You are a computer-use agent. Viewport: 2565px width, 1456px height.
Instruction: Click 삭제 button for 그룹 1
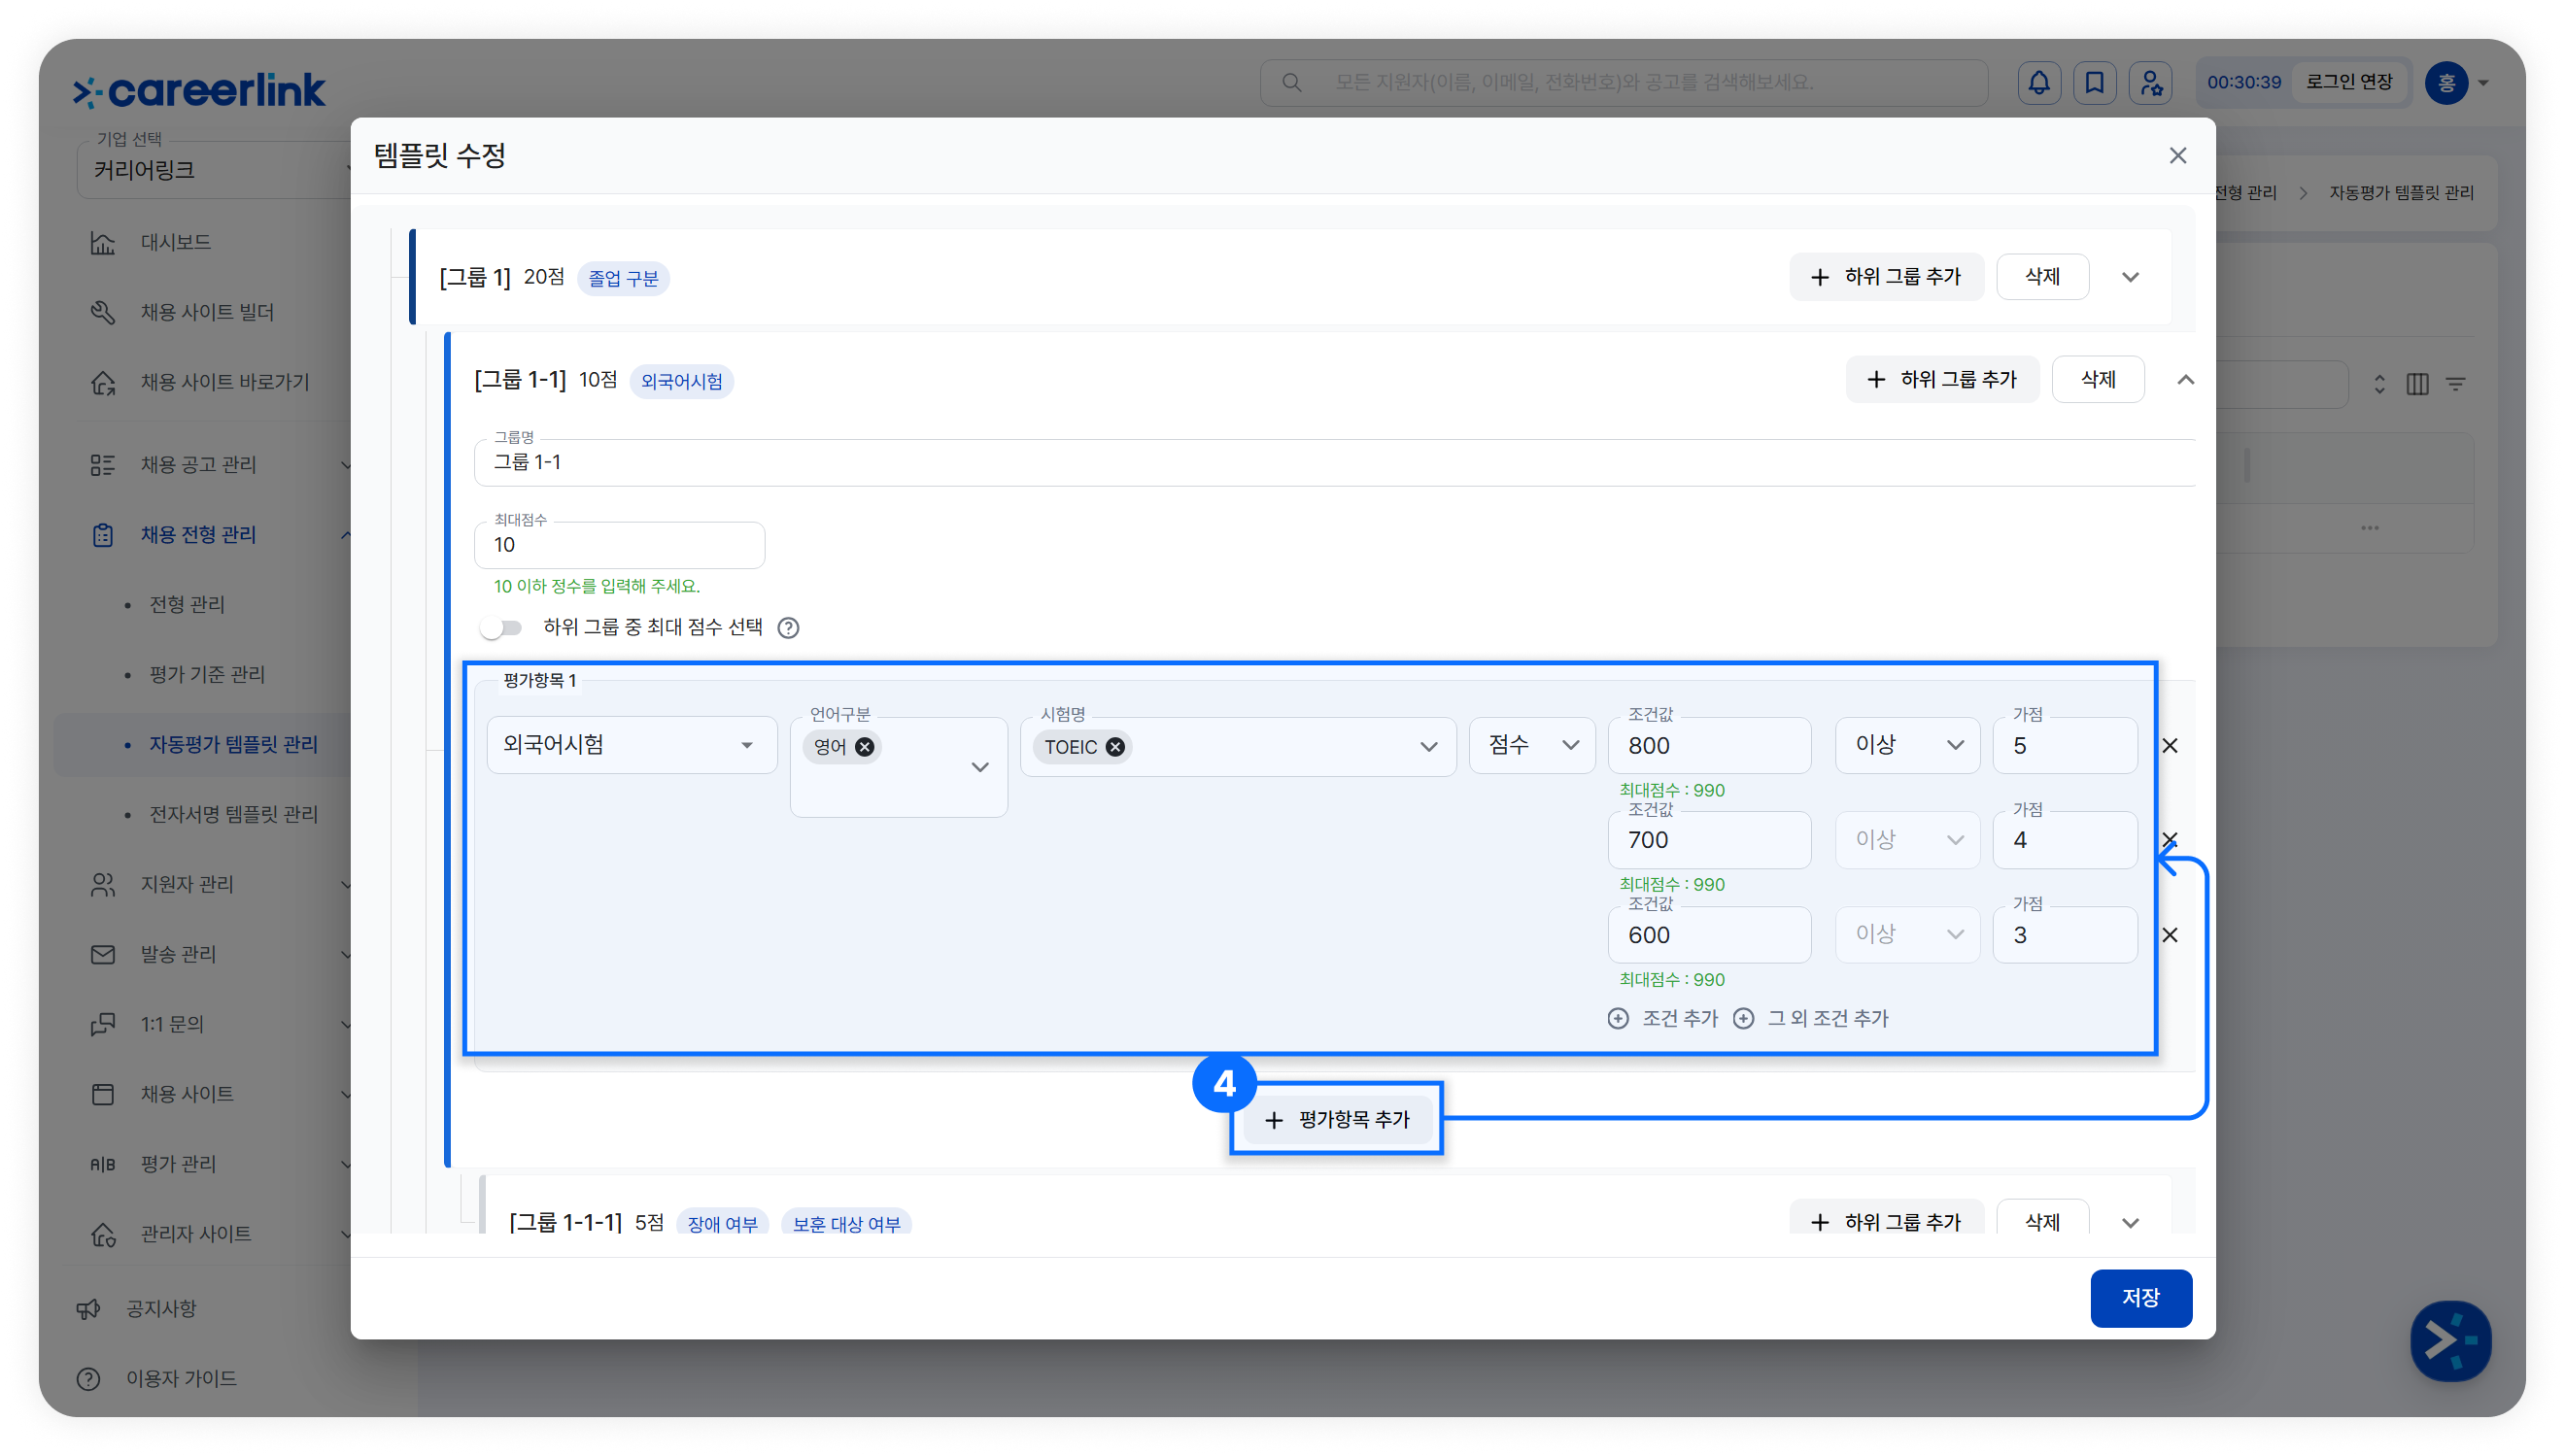[2042, 277]
